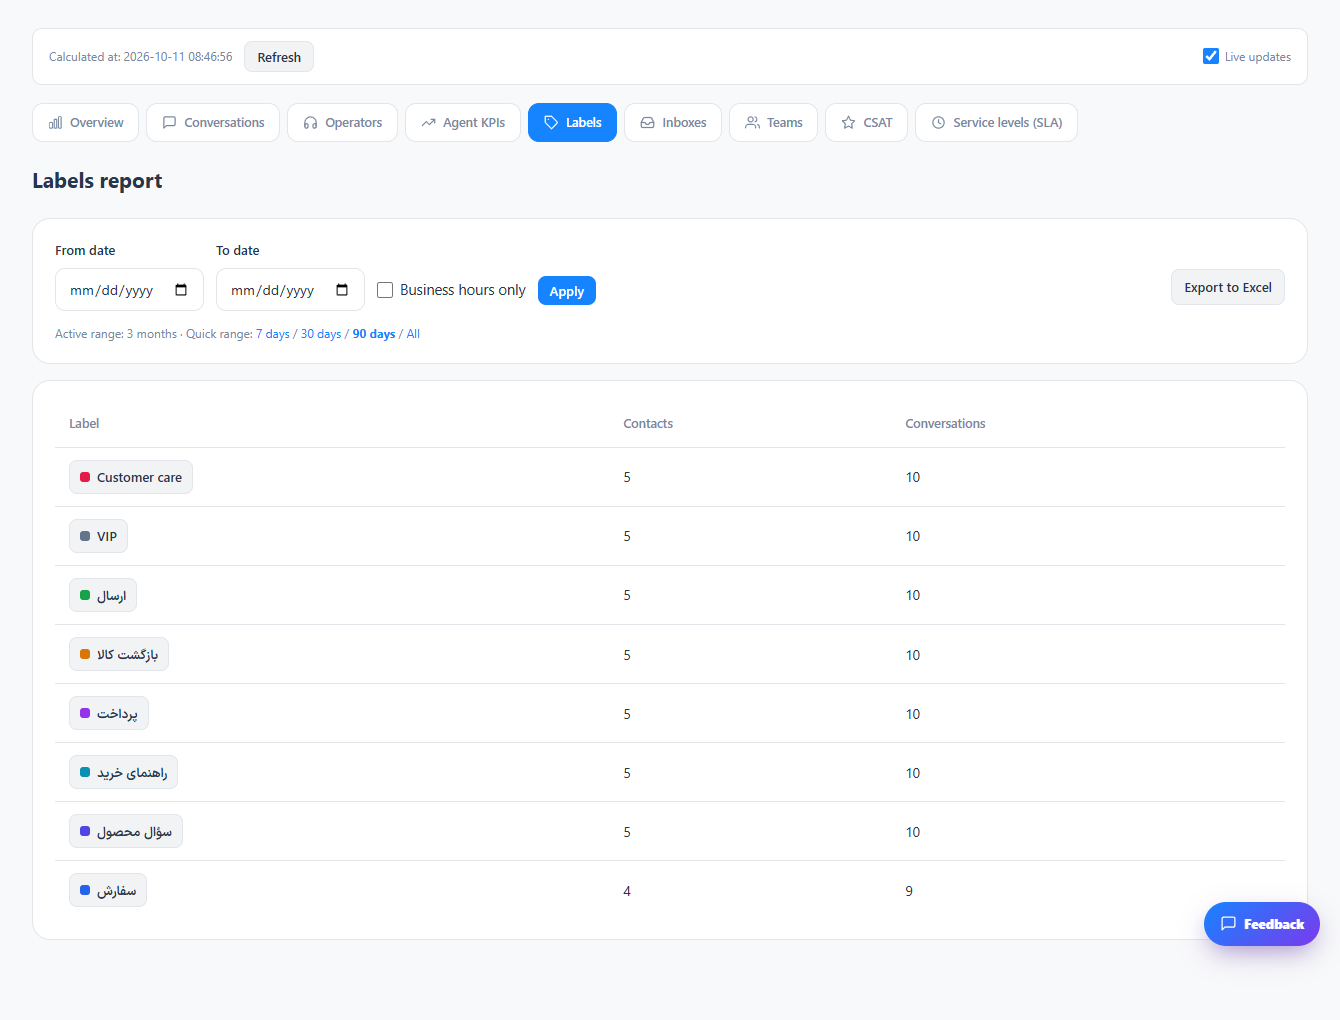Switch to the Teams tab

pos(774,123)
